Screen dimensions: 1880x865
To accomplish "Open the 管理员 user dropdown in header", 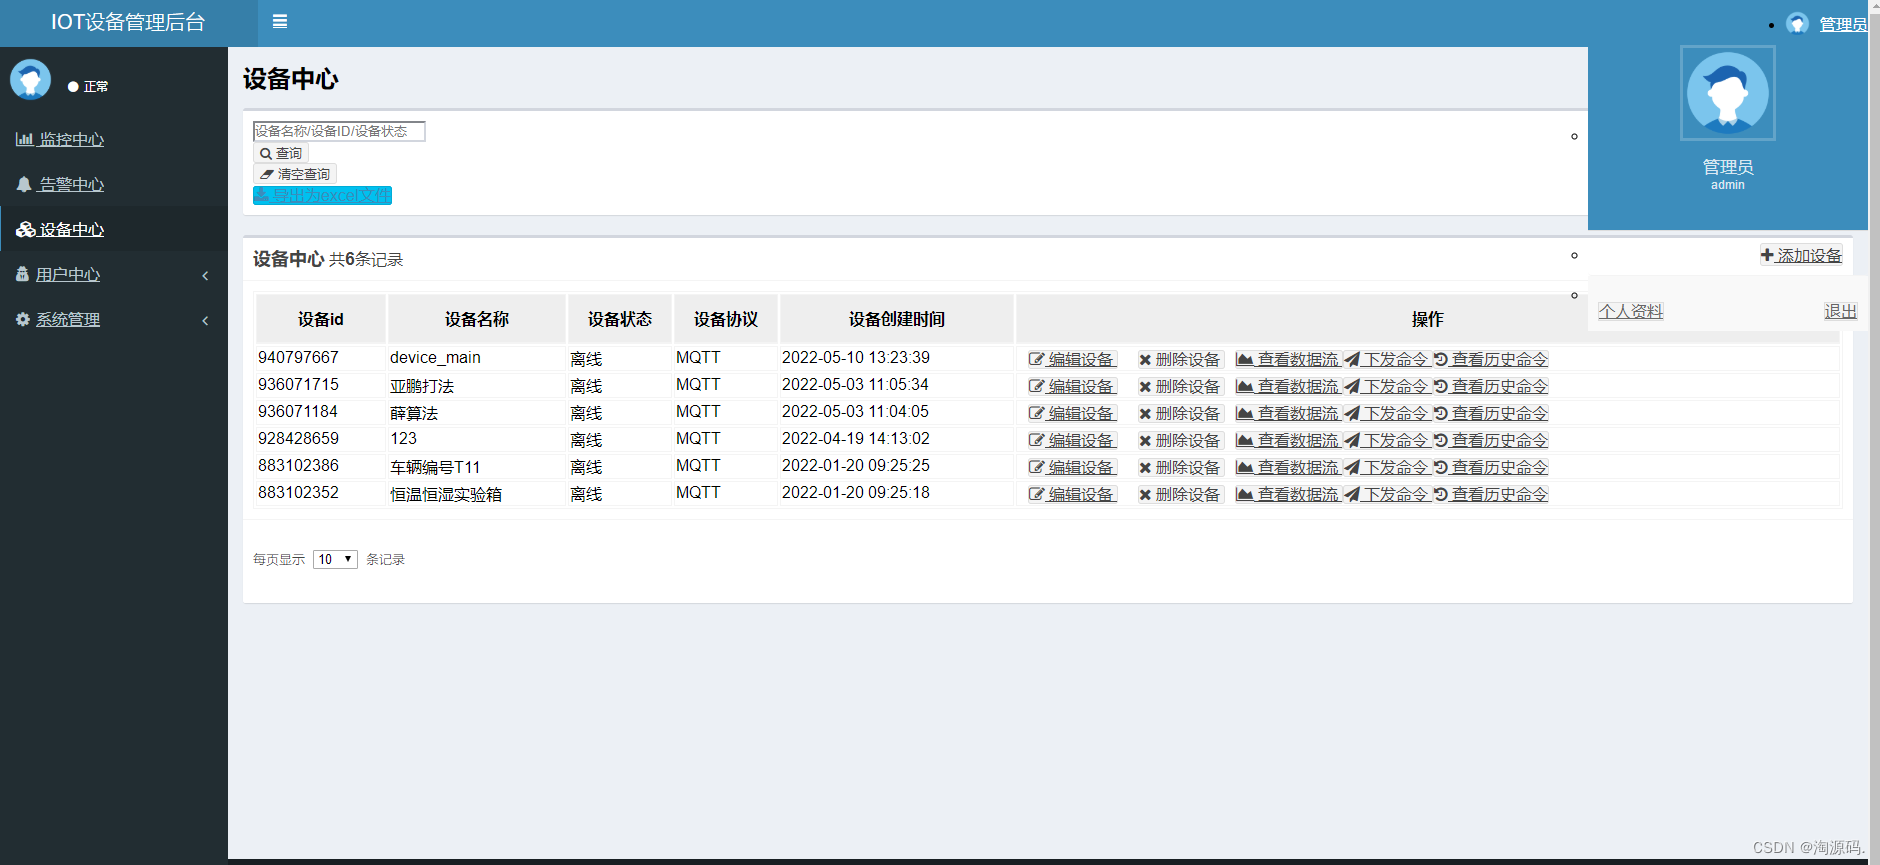I will (x=1828, y=23).
